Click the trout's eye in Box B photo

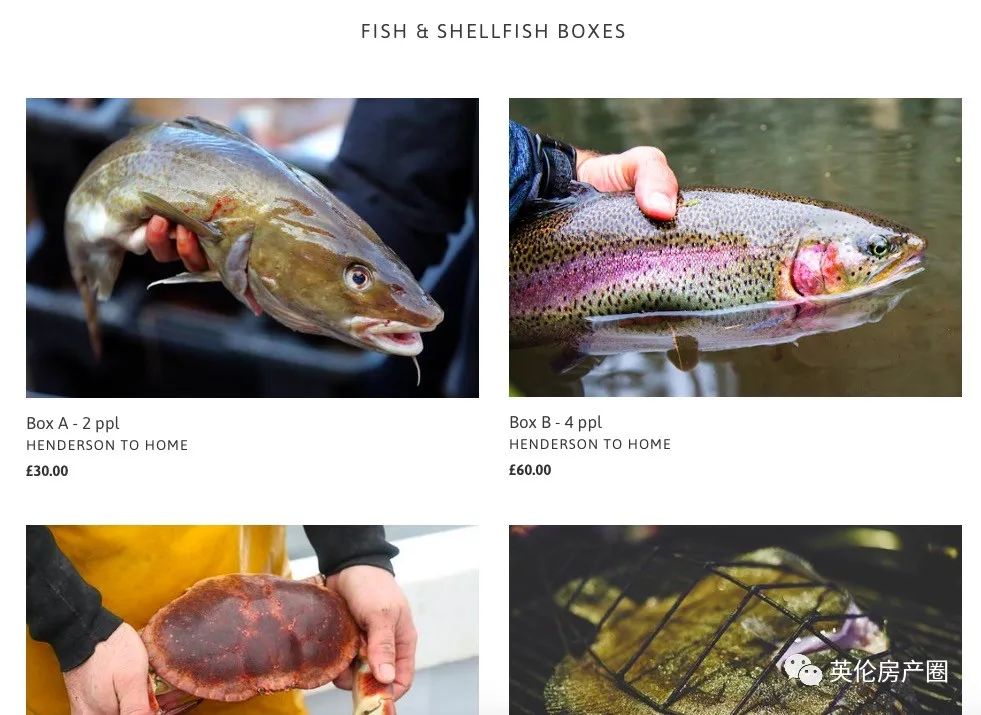click(878, 245)
